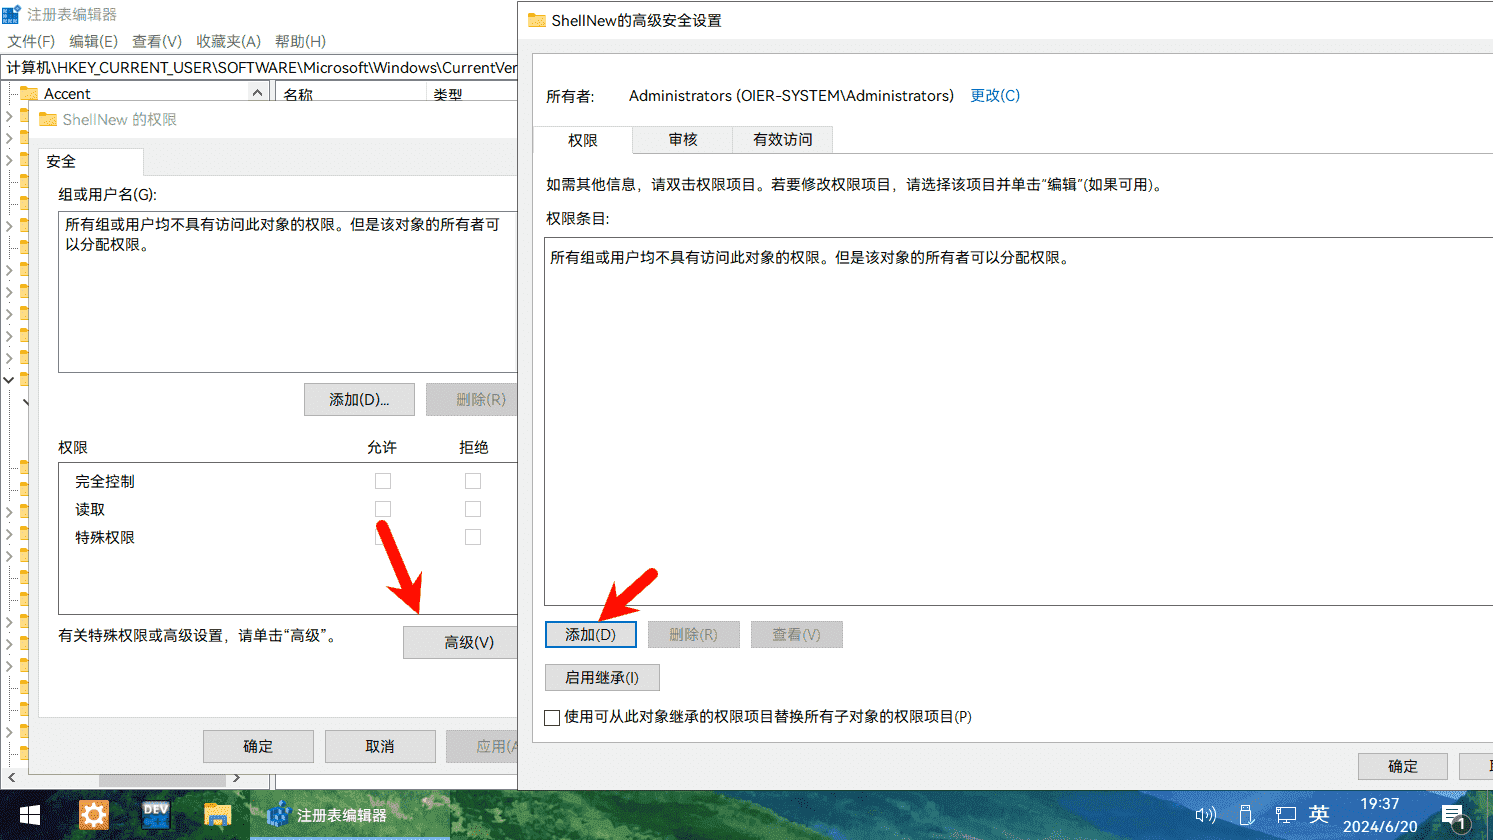Switch to the 审核 tab
1493x840 pixels.
[683, 140]
